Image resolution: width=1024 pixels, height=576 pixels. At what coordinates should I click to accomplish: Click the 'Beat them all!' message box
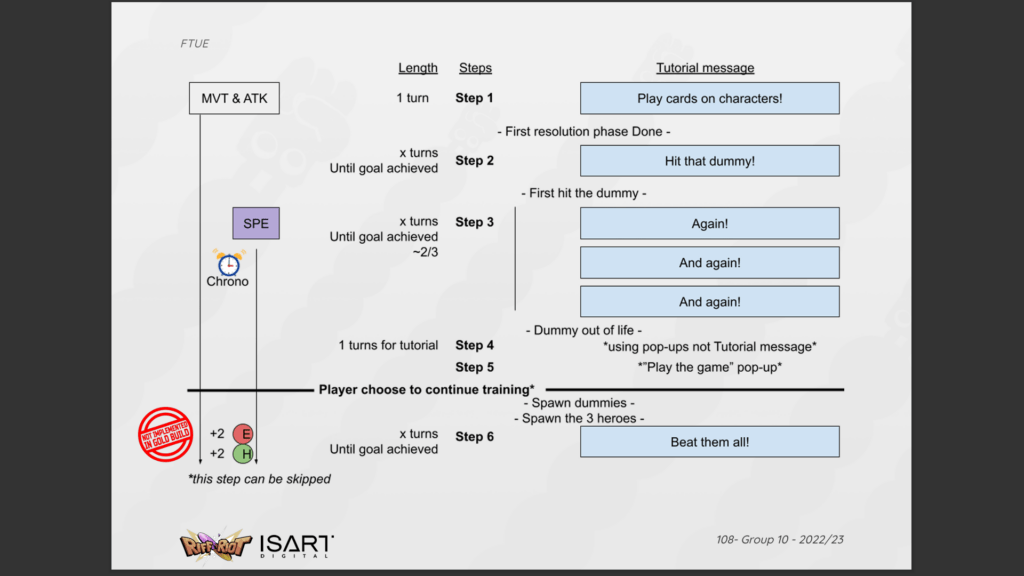[709, 441]
